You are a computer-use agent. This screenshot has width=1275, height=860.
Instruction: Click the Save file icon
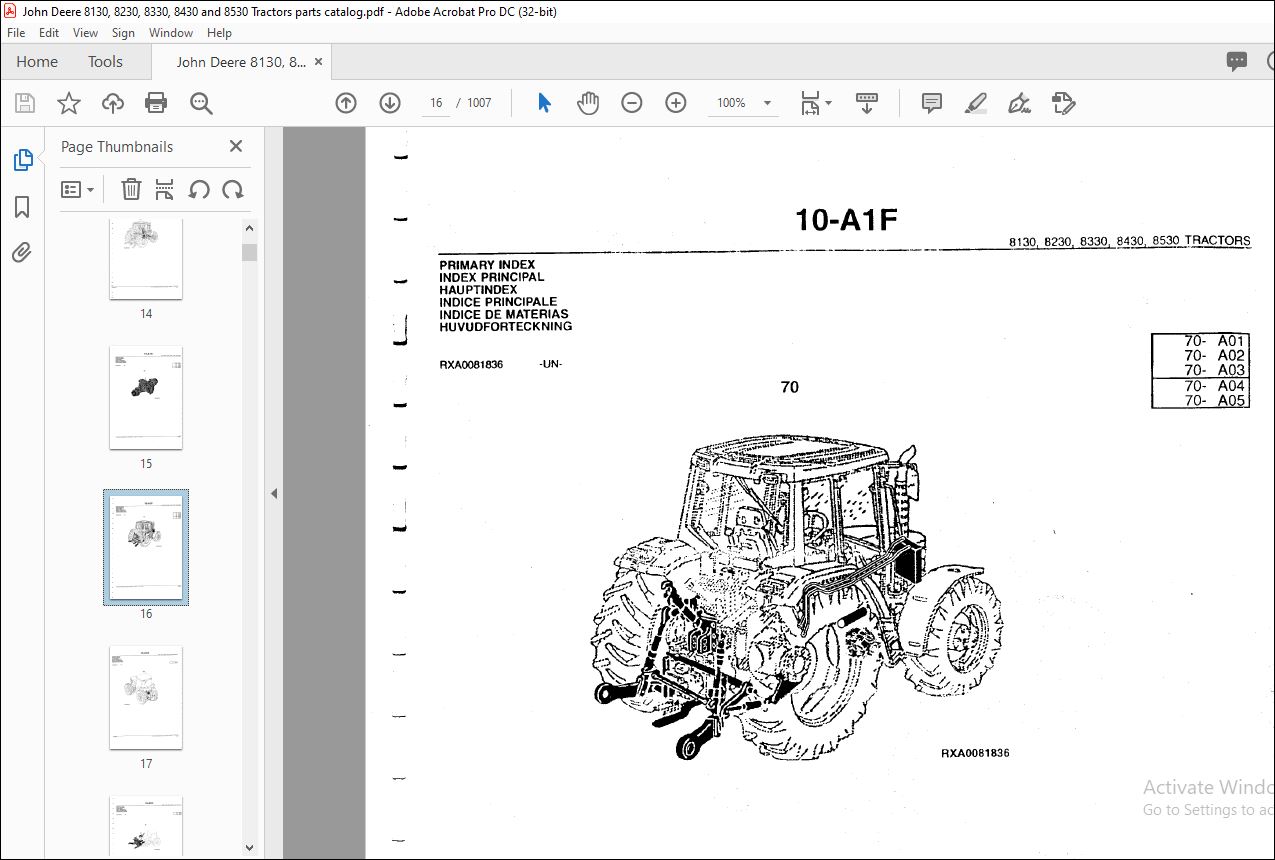[x=25, y=103]
